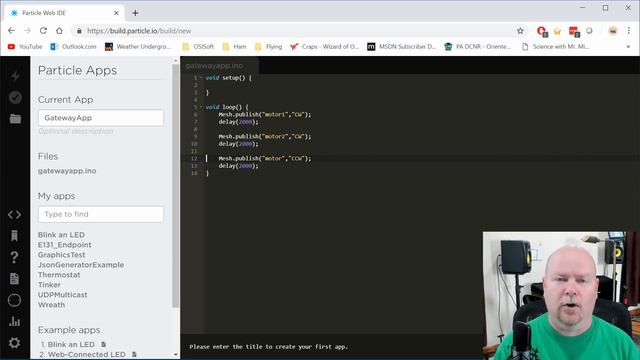Go to browser home page
The height and width of the screenshot is (360, 640).
59,31
